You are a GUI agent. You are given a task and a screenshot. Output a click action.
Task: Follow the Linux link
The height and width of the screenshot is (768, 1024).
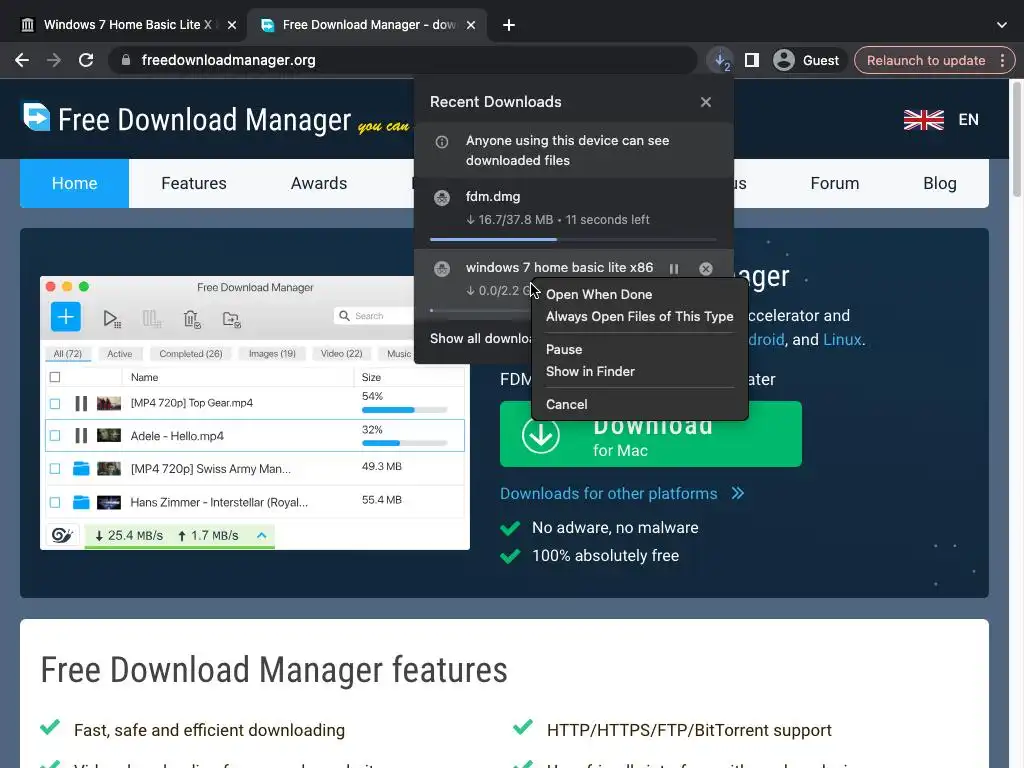tap(842, 340)
